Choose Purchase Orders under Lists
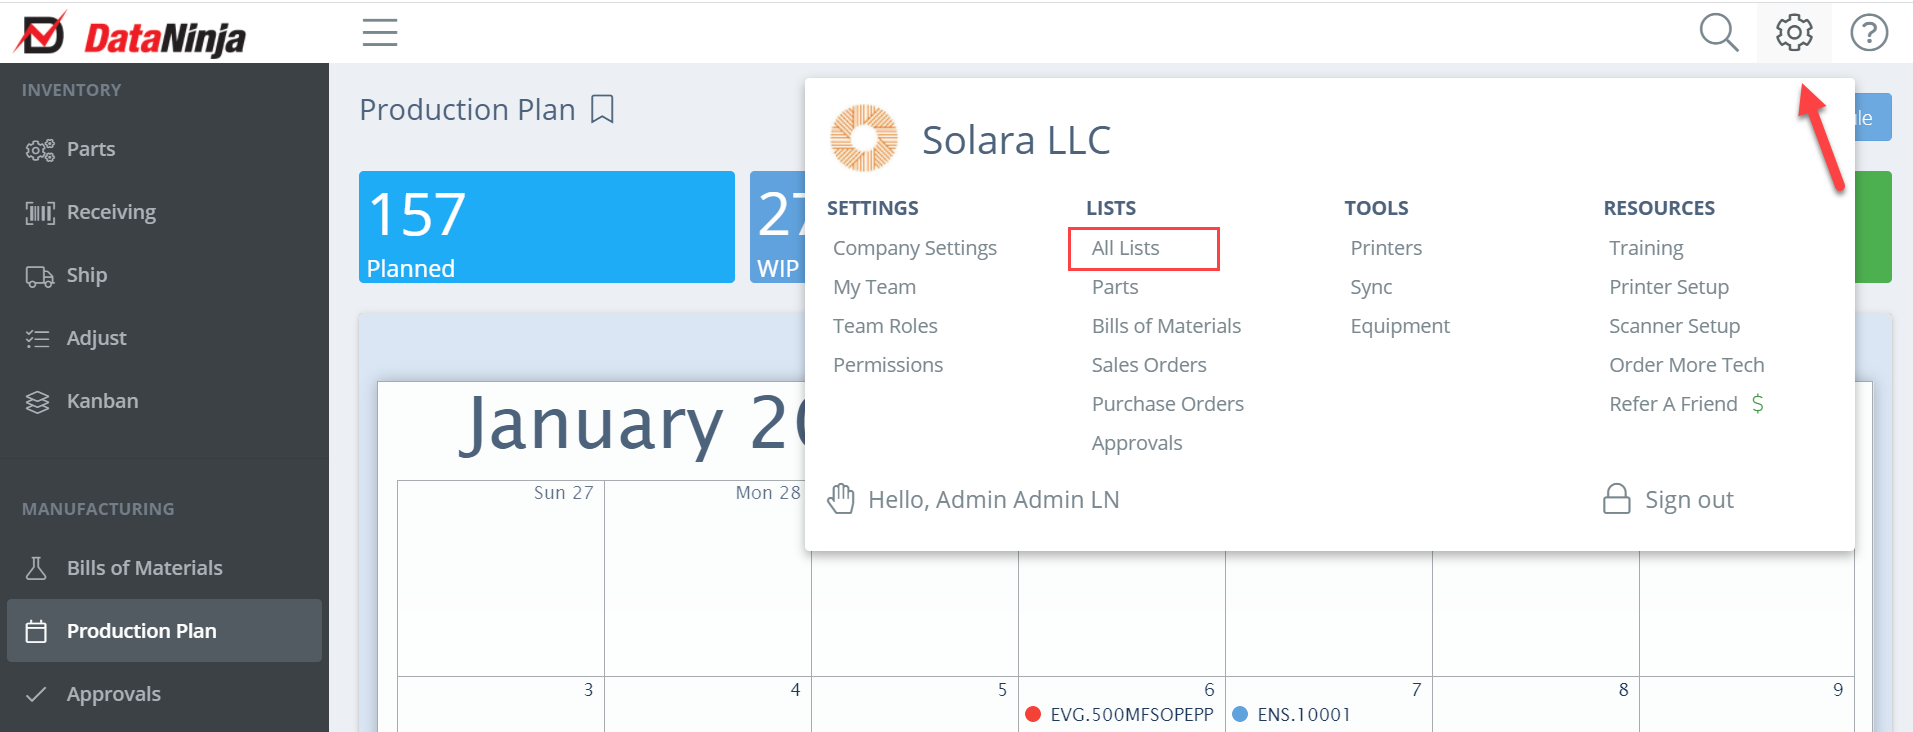Viewport: 1913px width, 732px height. pyautogui.click(x=1167, y=404)
